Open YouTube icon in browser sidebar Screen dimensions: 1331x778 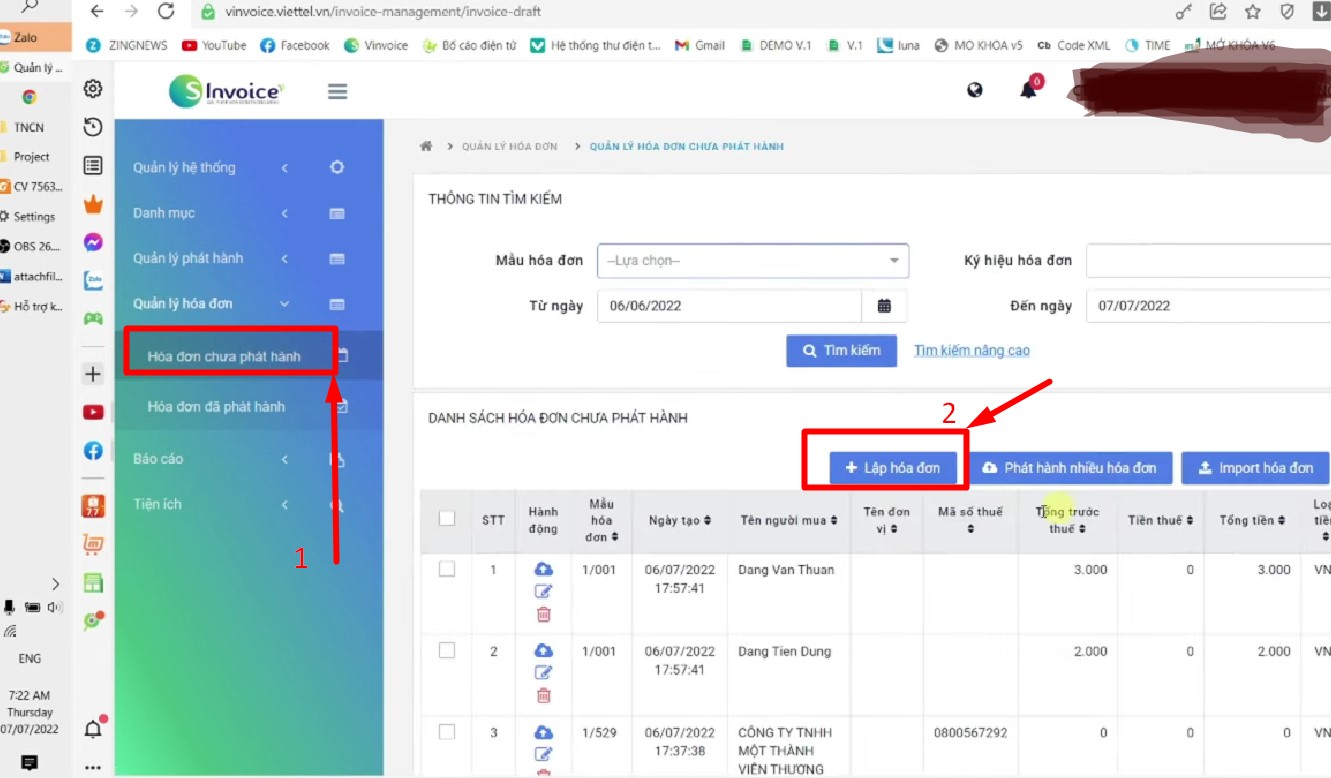93,412
